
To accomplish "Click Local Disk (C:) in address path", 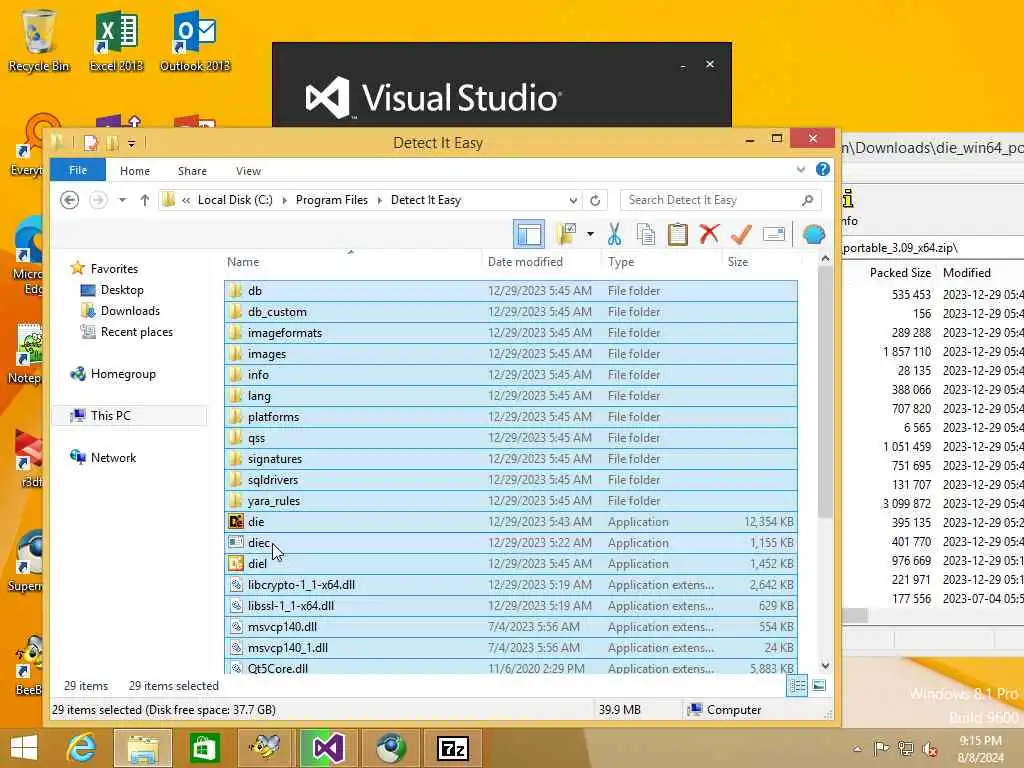I will 235,200.
